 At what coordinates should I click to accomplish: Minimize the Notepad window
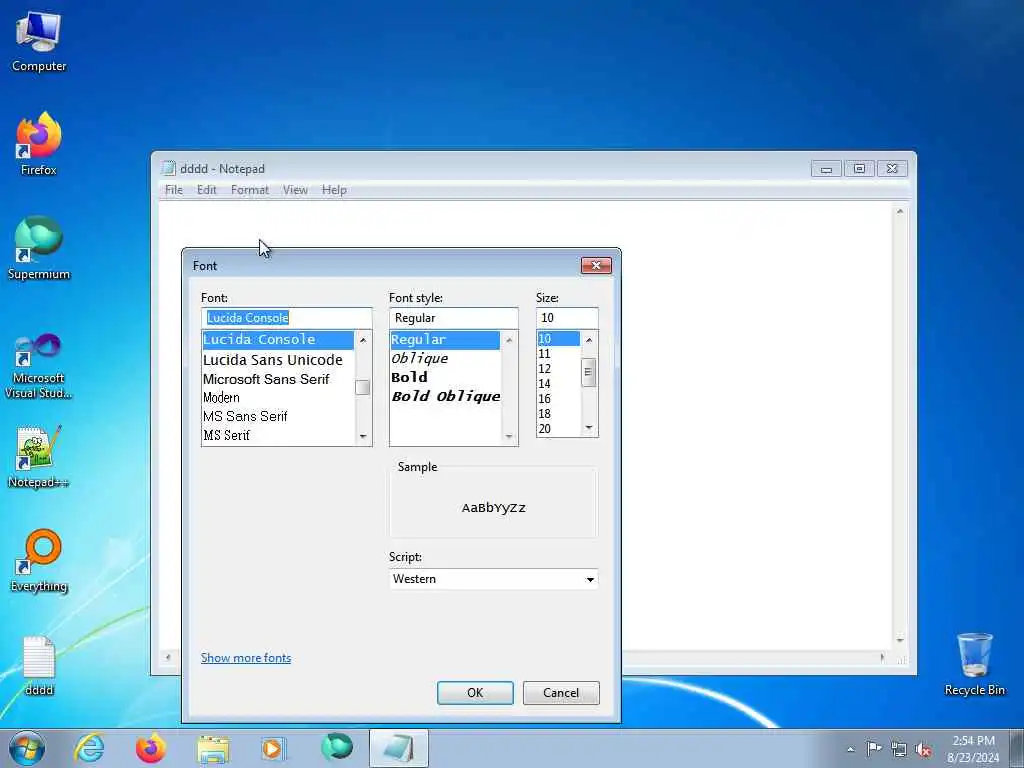tap(826, 169)
